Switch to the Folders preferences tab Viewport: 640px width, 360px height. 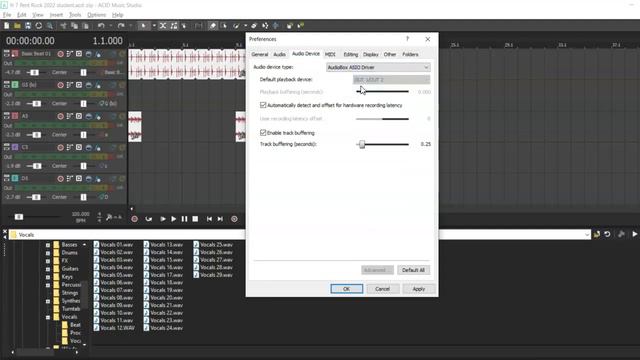[x=410, y=54]
